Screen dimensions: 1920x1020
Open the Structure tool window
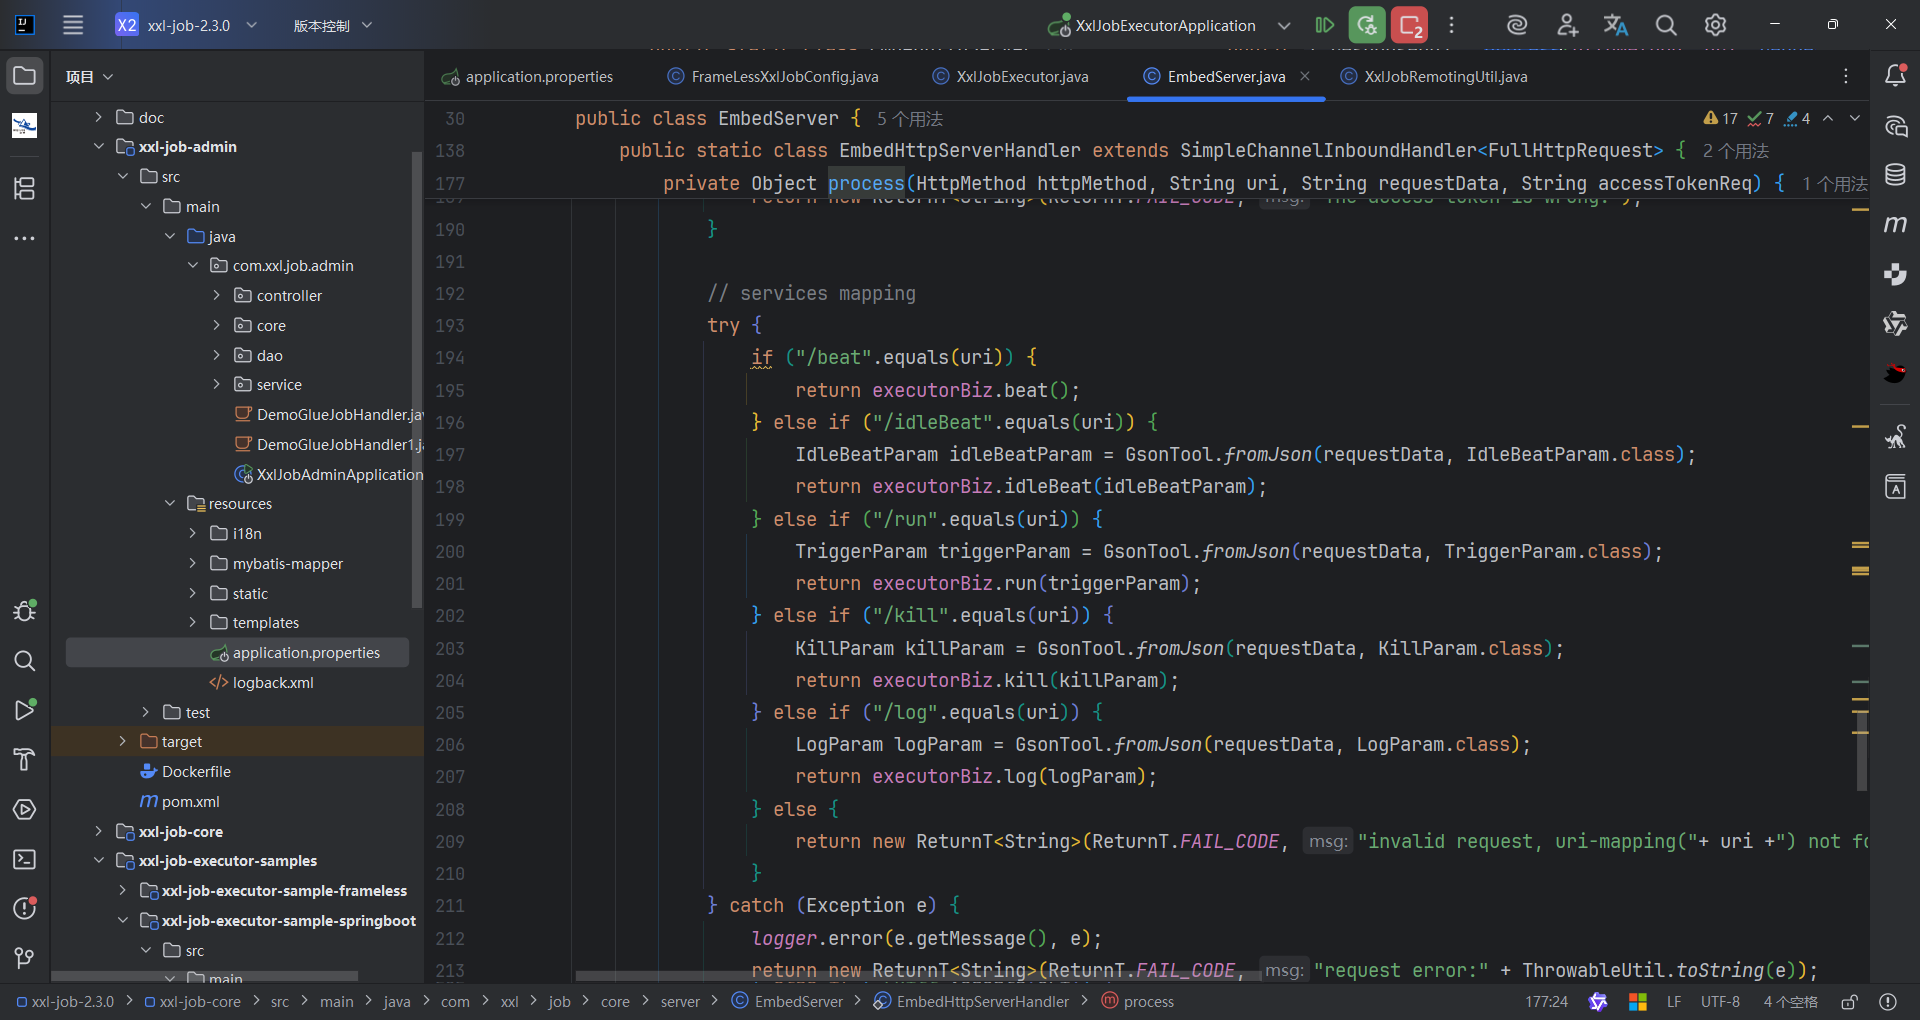25,188
